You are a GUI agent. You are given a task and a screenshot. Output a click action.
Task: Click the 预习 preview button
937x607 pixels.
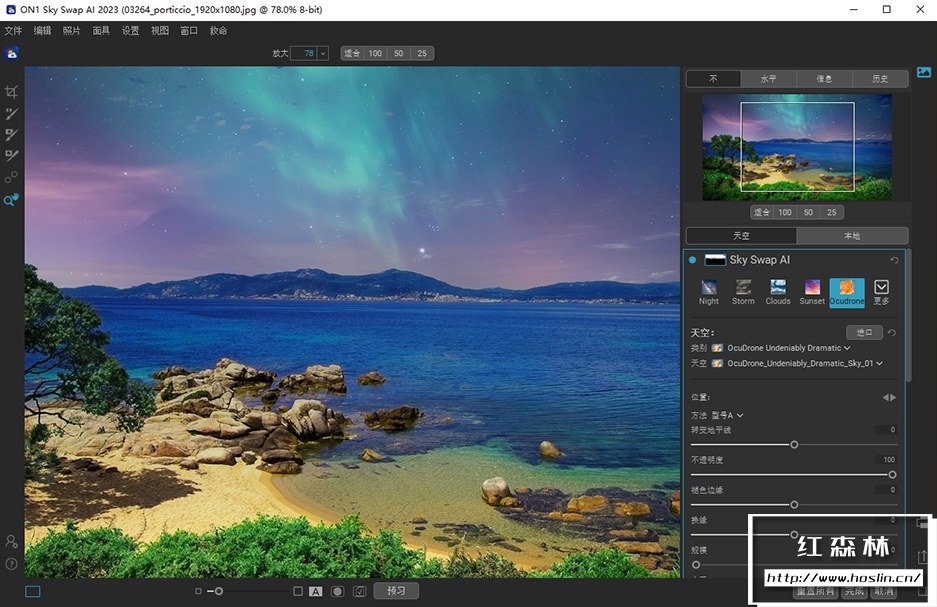coord(396,591)
